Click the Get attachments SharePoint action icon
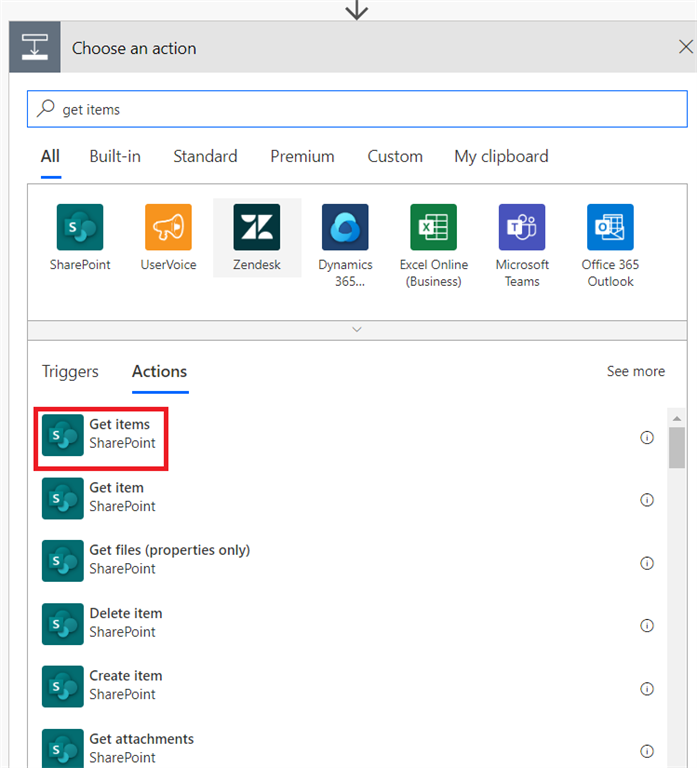This screenshot has width=697, height=768. click(63, 748)
